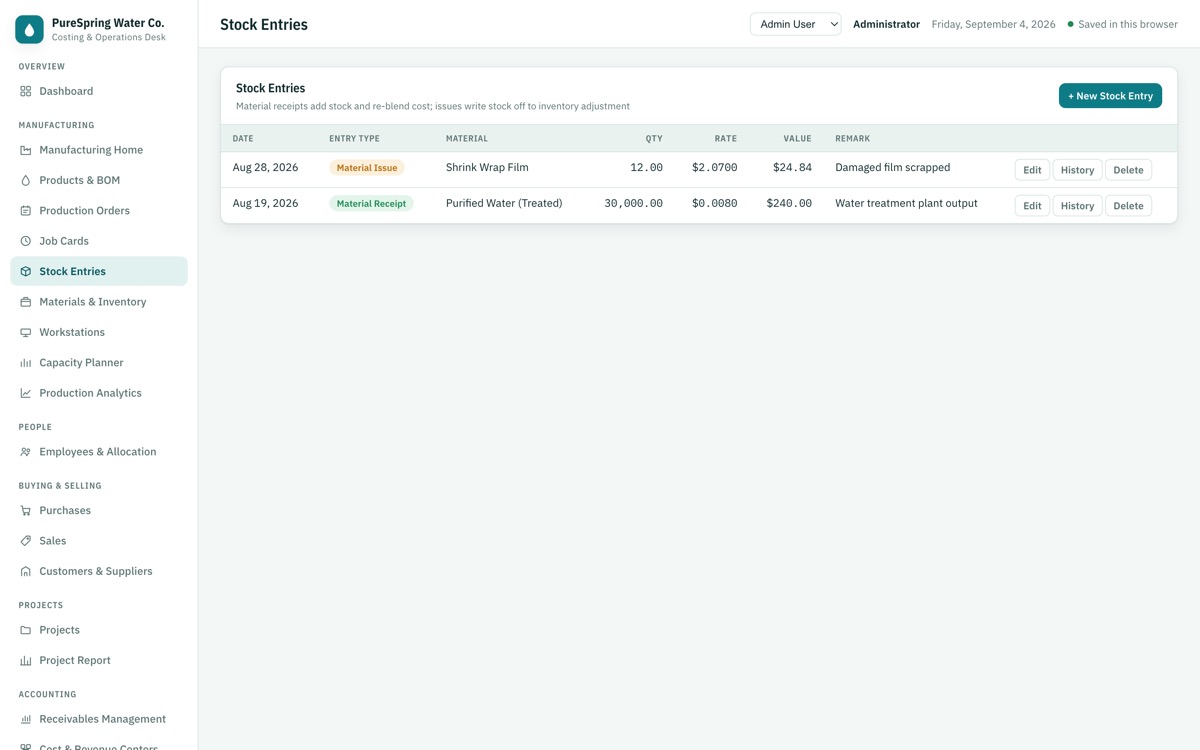The height and width of the screenshot is (750, 1200).
Task: Click the Manufacturing Home folder icon
Action: point(26,150)
